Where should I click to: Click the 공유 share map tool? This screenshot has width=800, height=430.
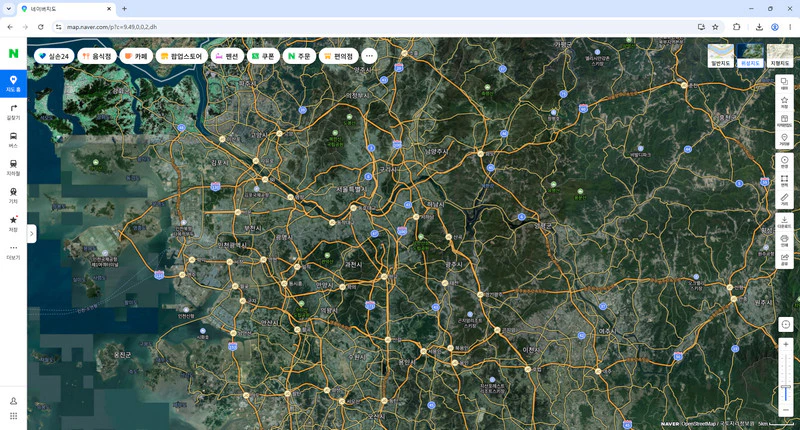click(x=784, y=259)
